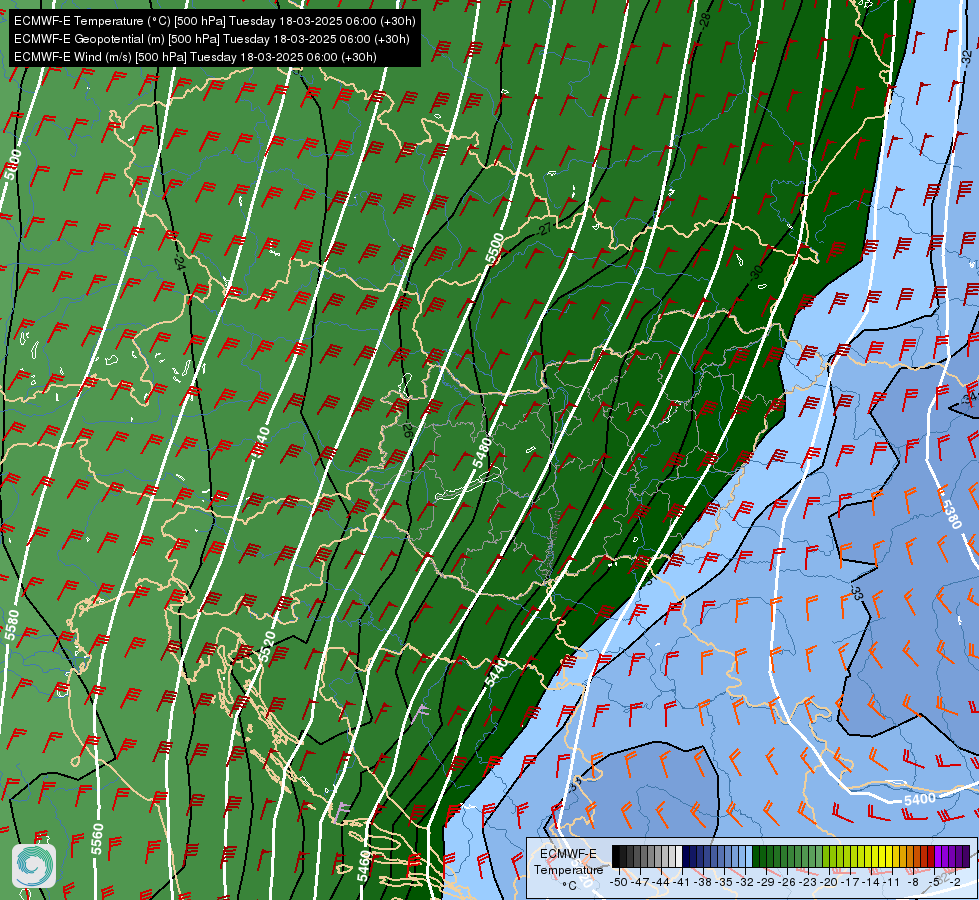Select the ECMWF-E Wind 500 hPa title line
The width and height of the screenshot is (979, 900).
pos(195,57)
